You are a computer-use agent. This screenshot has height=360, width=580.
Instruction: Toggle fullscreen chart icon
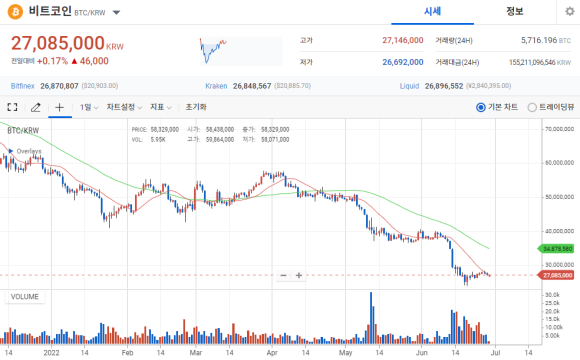12,107
